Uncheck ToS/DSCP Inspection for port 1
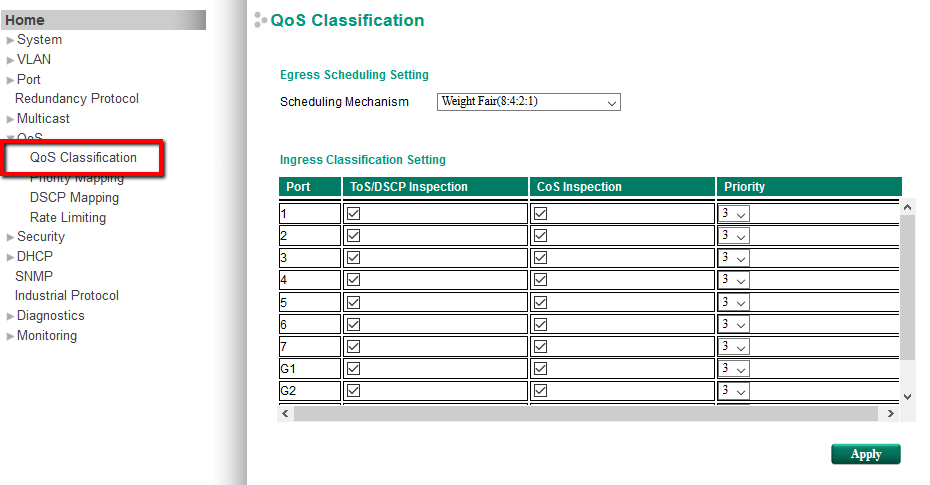The height and width of the screenshot is (485, 930). click(x=353, y=214)
